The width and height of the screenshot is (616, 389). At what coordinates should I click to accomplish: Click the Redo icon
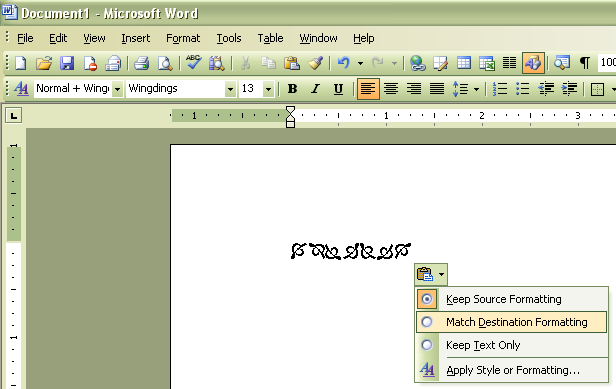378,63
